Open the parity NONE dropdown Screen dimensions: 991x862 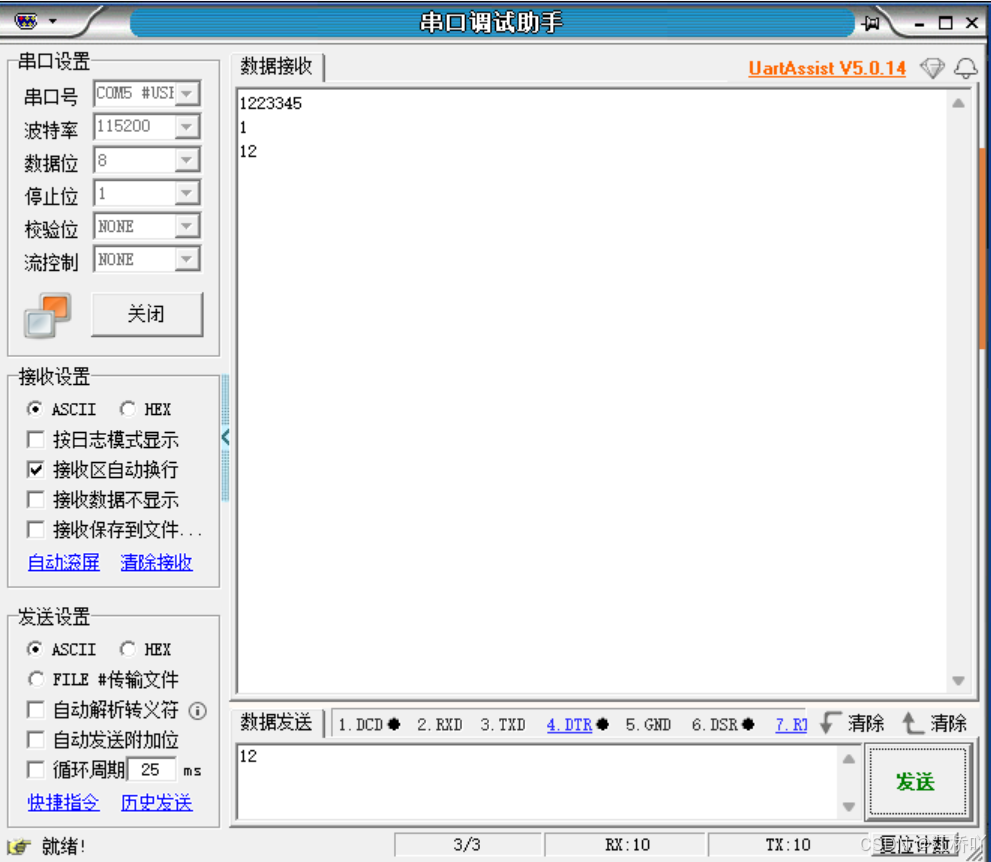click(186, 226)
